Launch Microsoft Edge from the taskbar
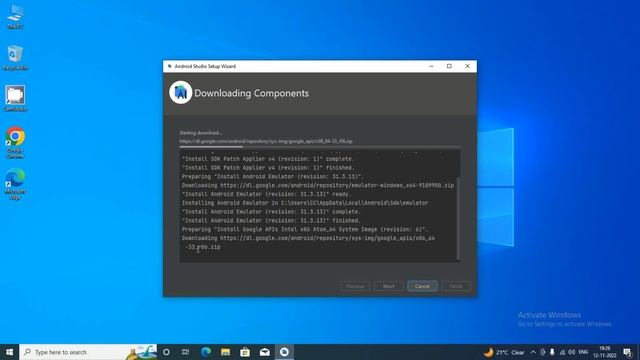640x360 pixels. tap(206, 352)
